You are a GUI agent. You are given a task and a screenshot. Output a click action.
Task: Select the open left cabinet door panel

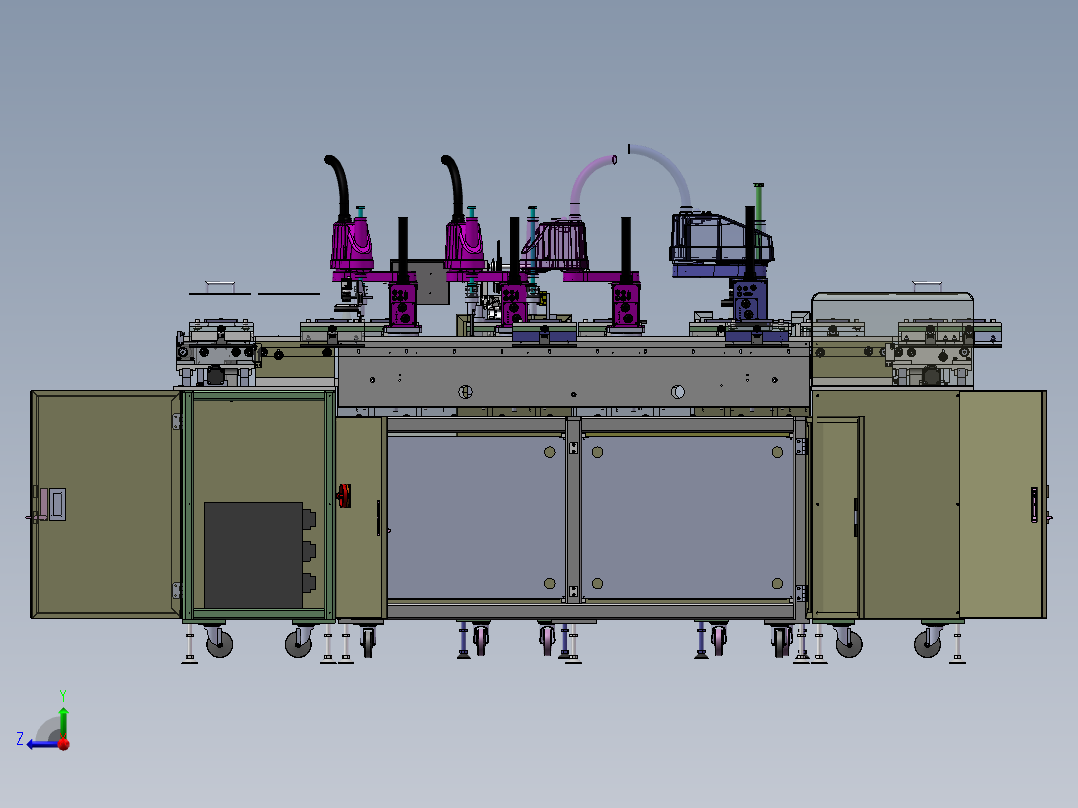point(106,504)
